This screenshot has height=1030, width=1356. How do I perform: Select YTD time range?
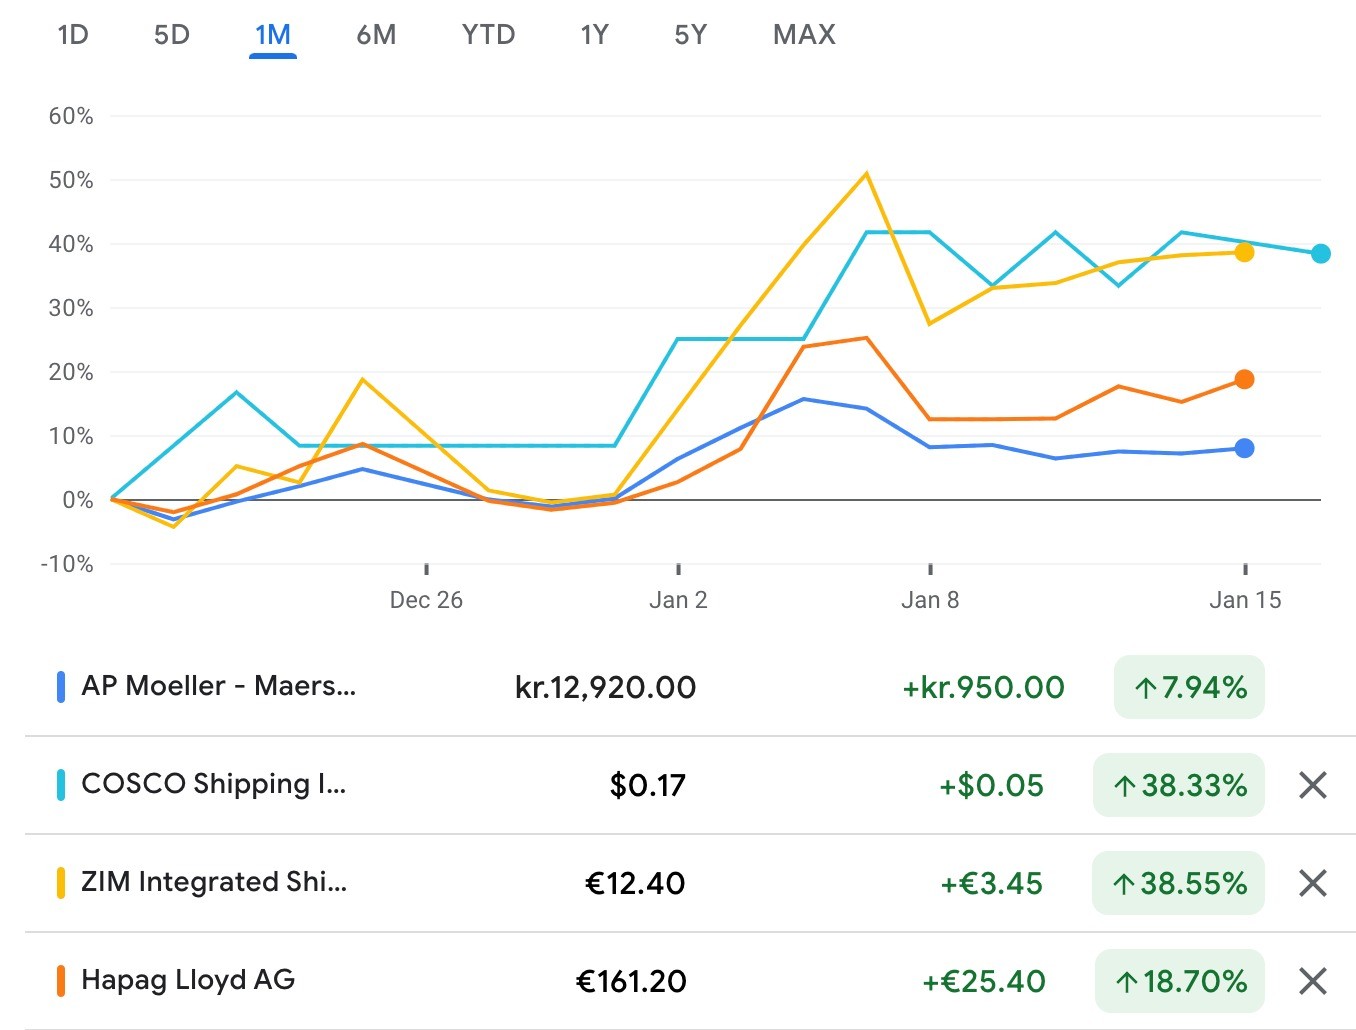click(488, 35)
